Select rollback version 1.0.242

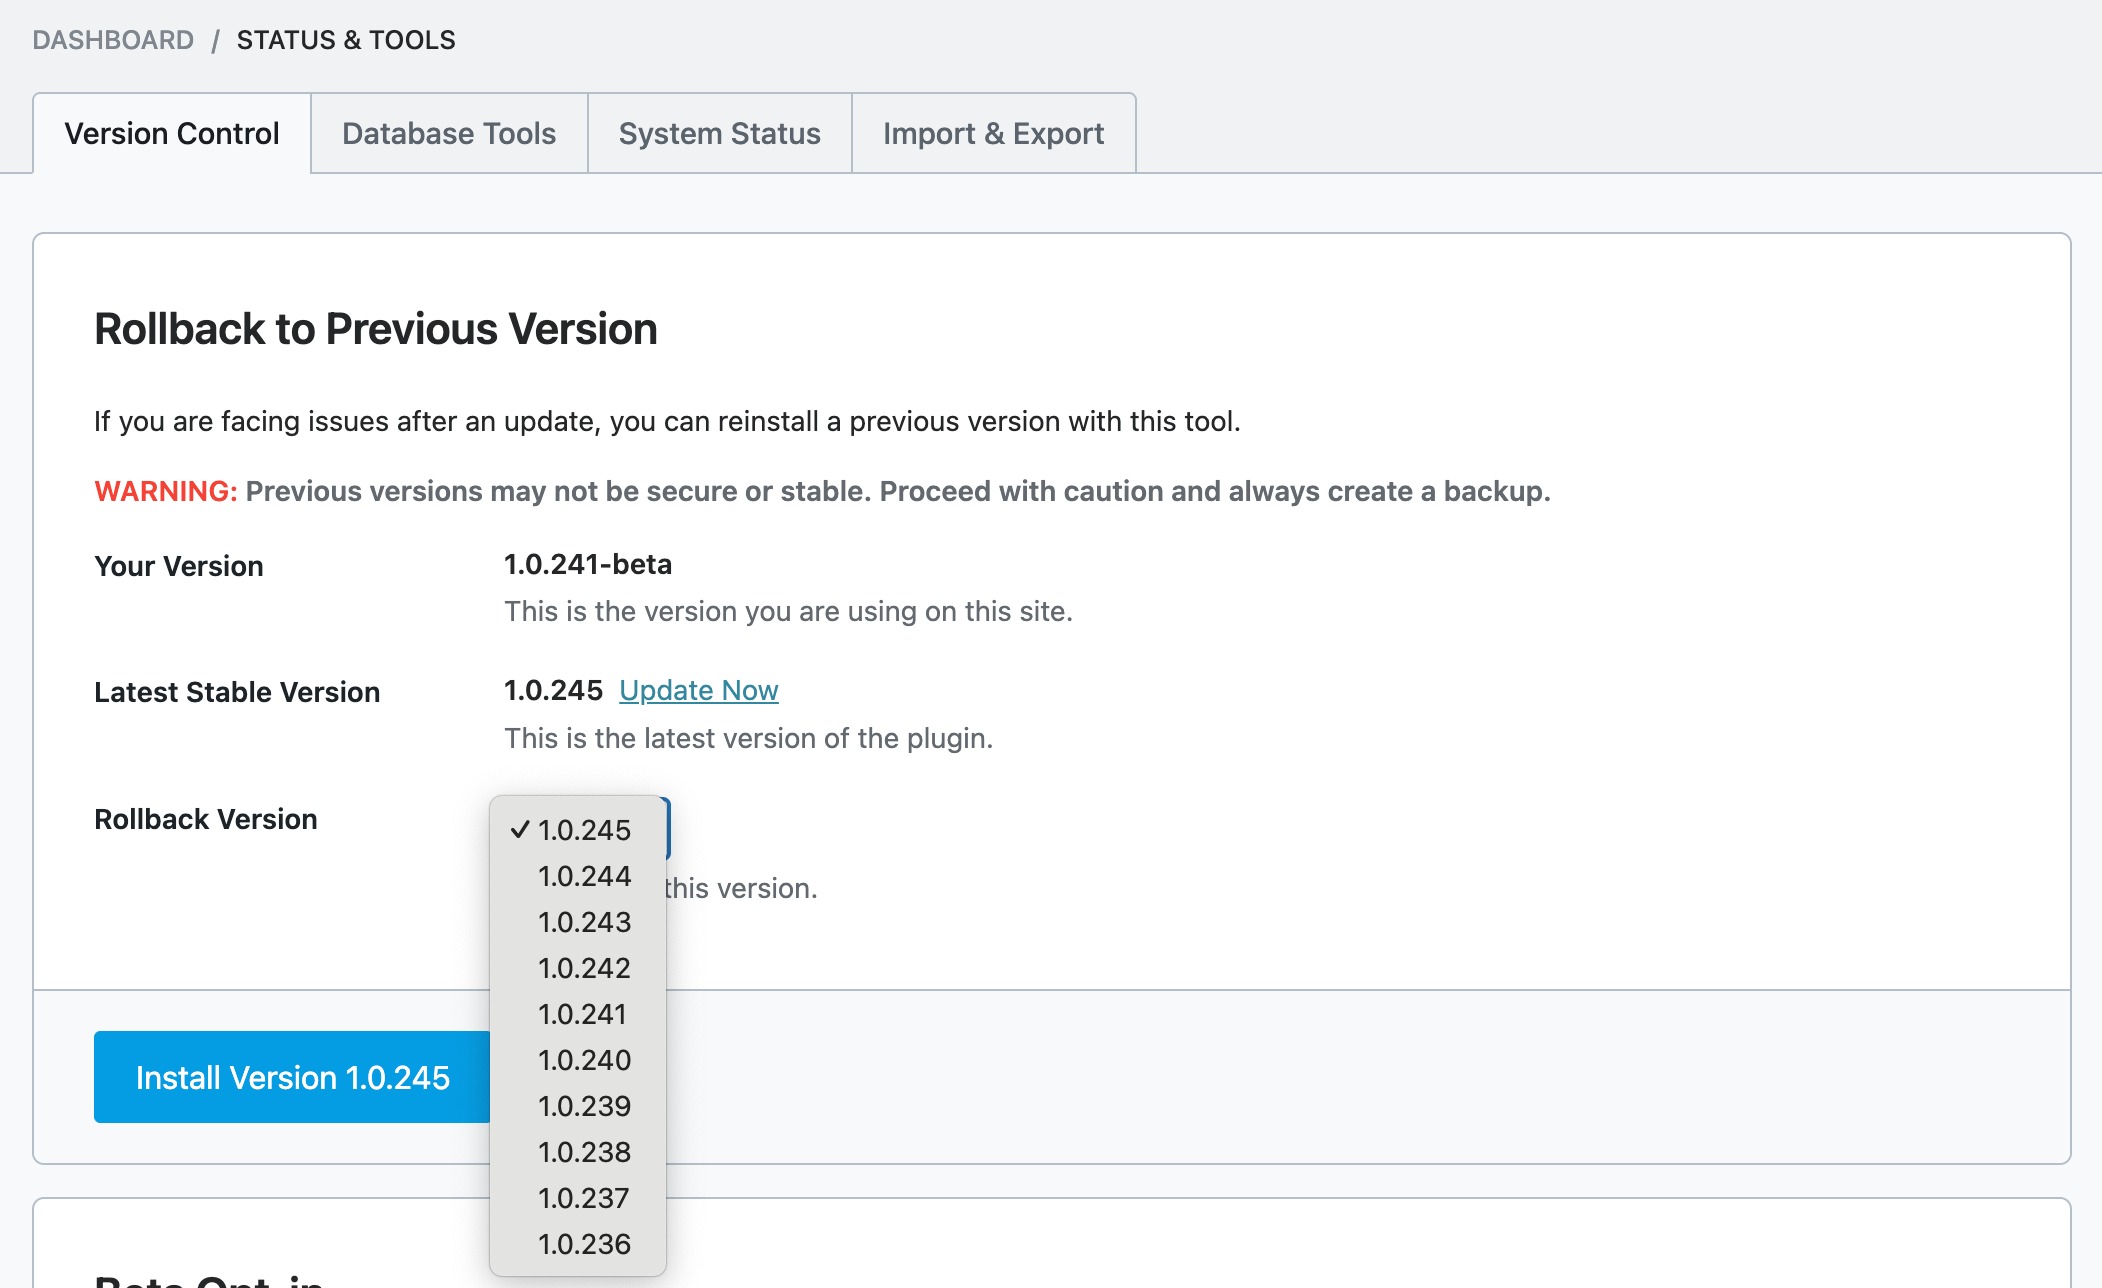(584, 968)
